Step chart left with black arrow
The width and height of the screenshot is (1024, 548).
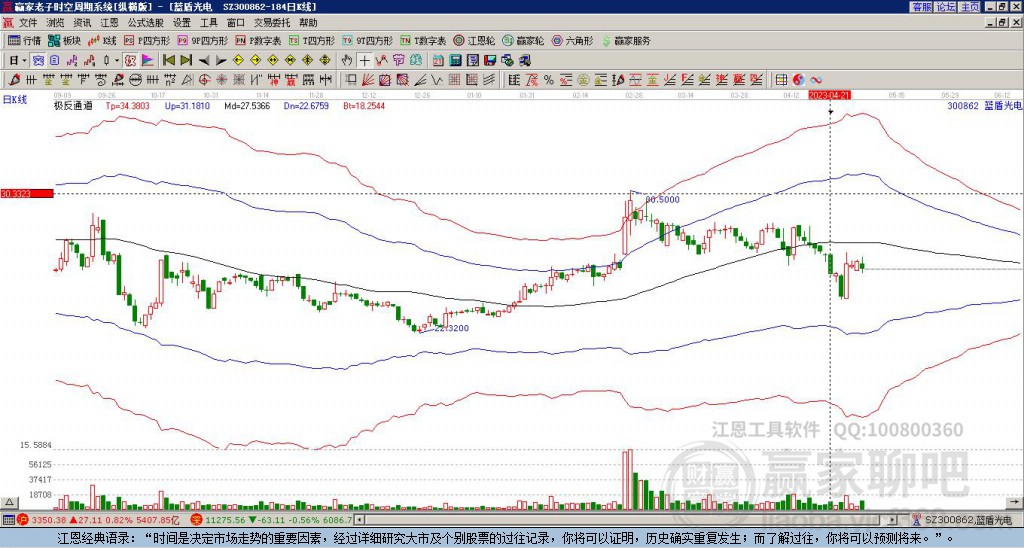tap(204, 61)
